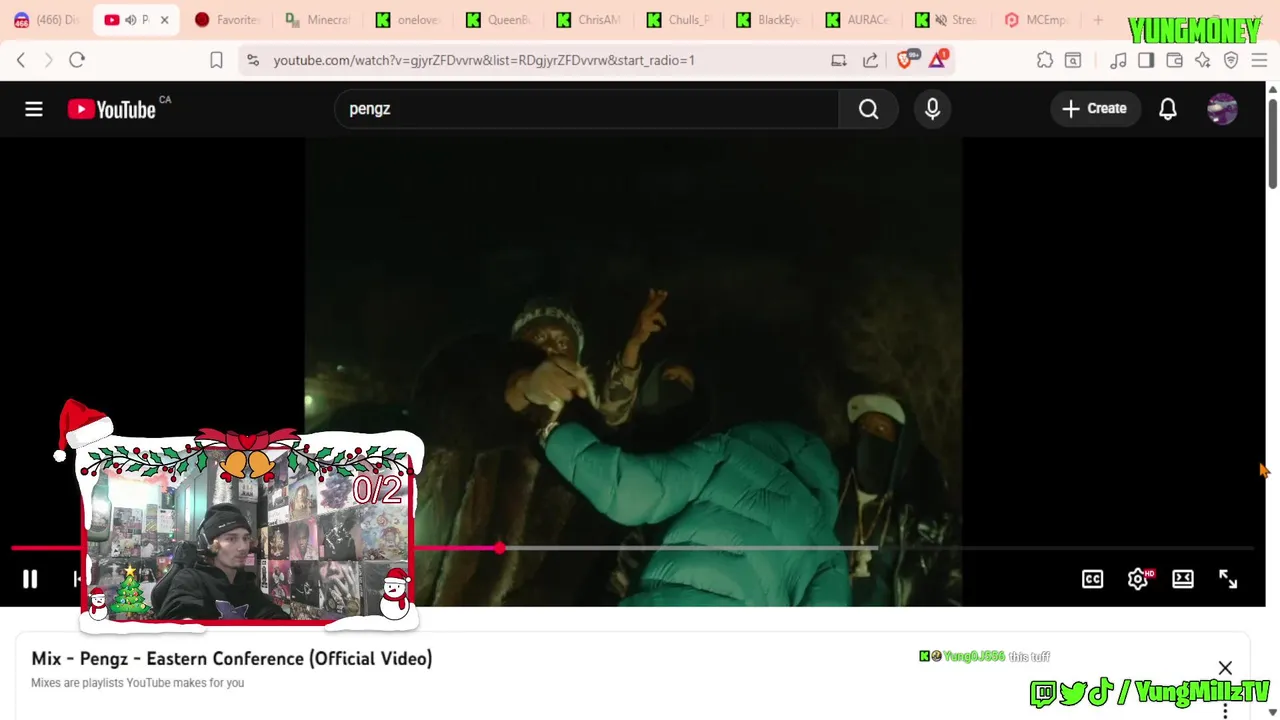The height and width of the screenshot is (720, 1280).
Task: Click into the search field containing pengz
Action: 587,109
